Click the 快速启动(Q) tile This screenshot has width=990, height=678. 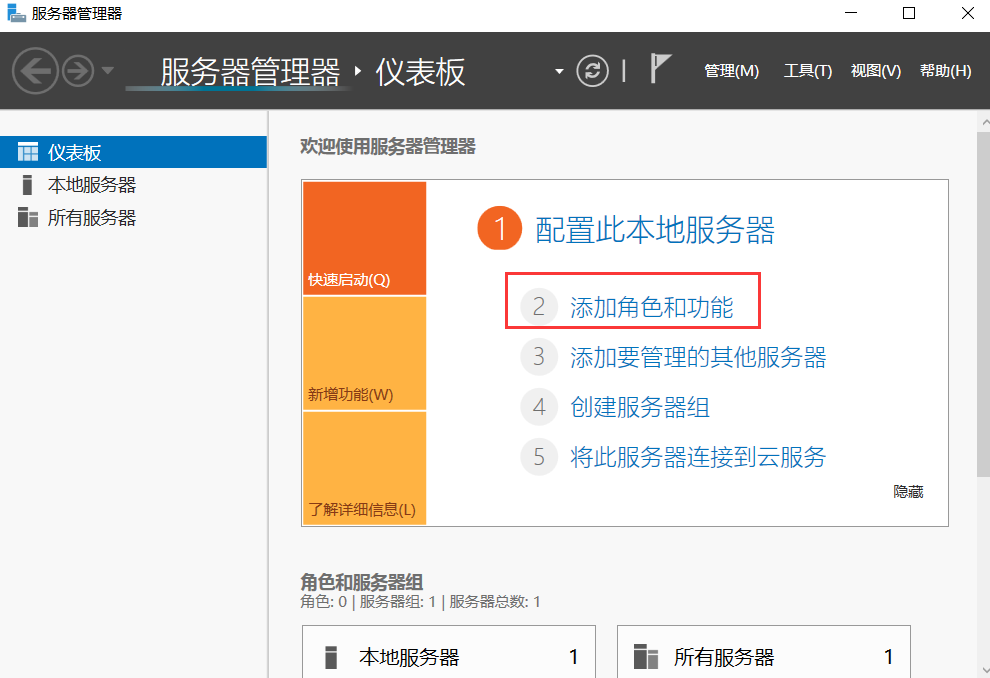click(364, 238)
